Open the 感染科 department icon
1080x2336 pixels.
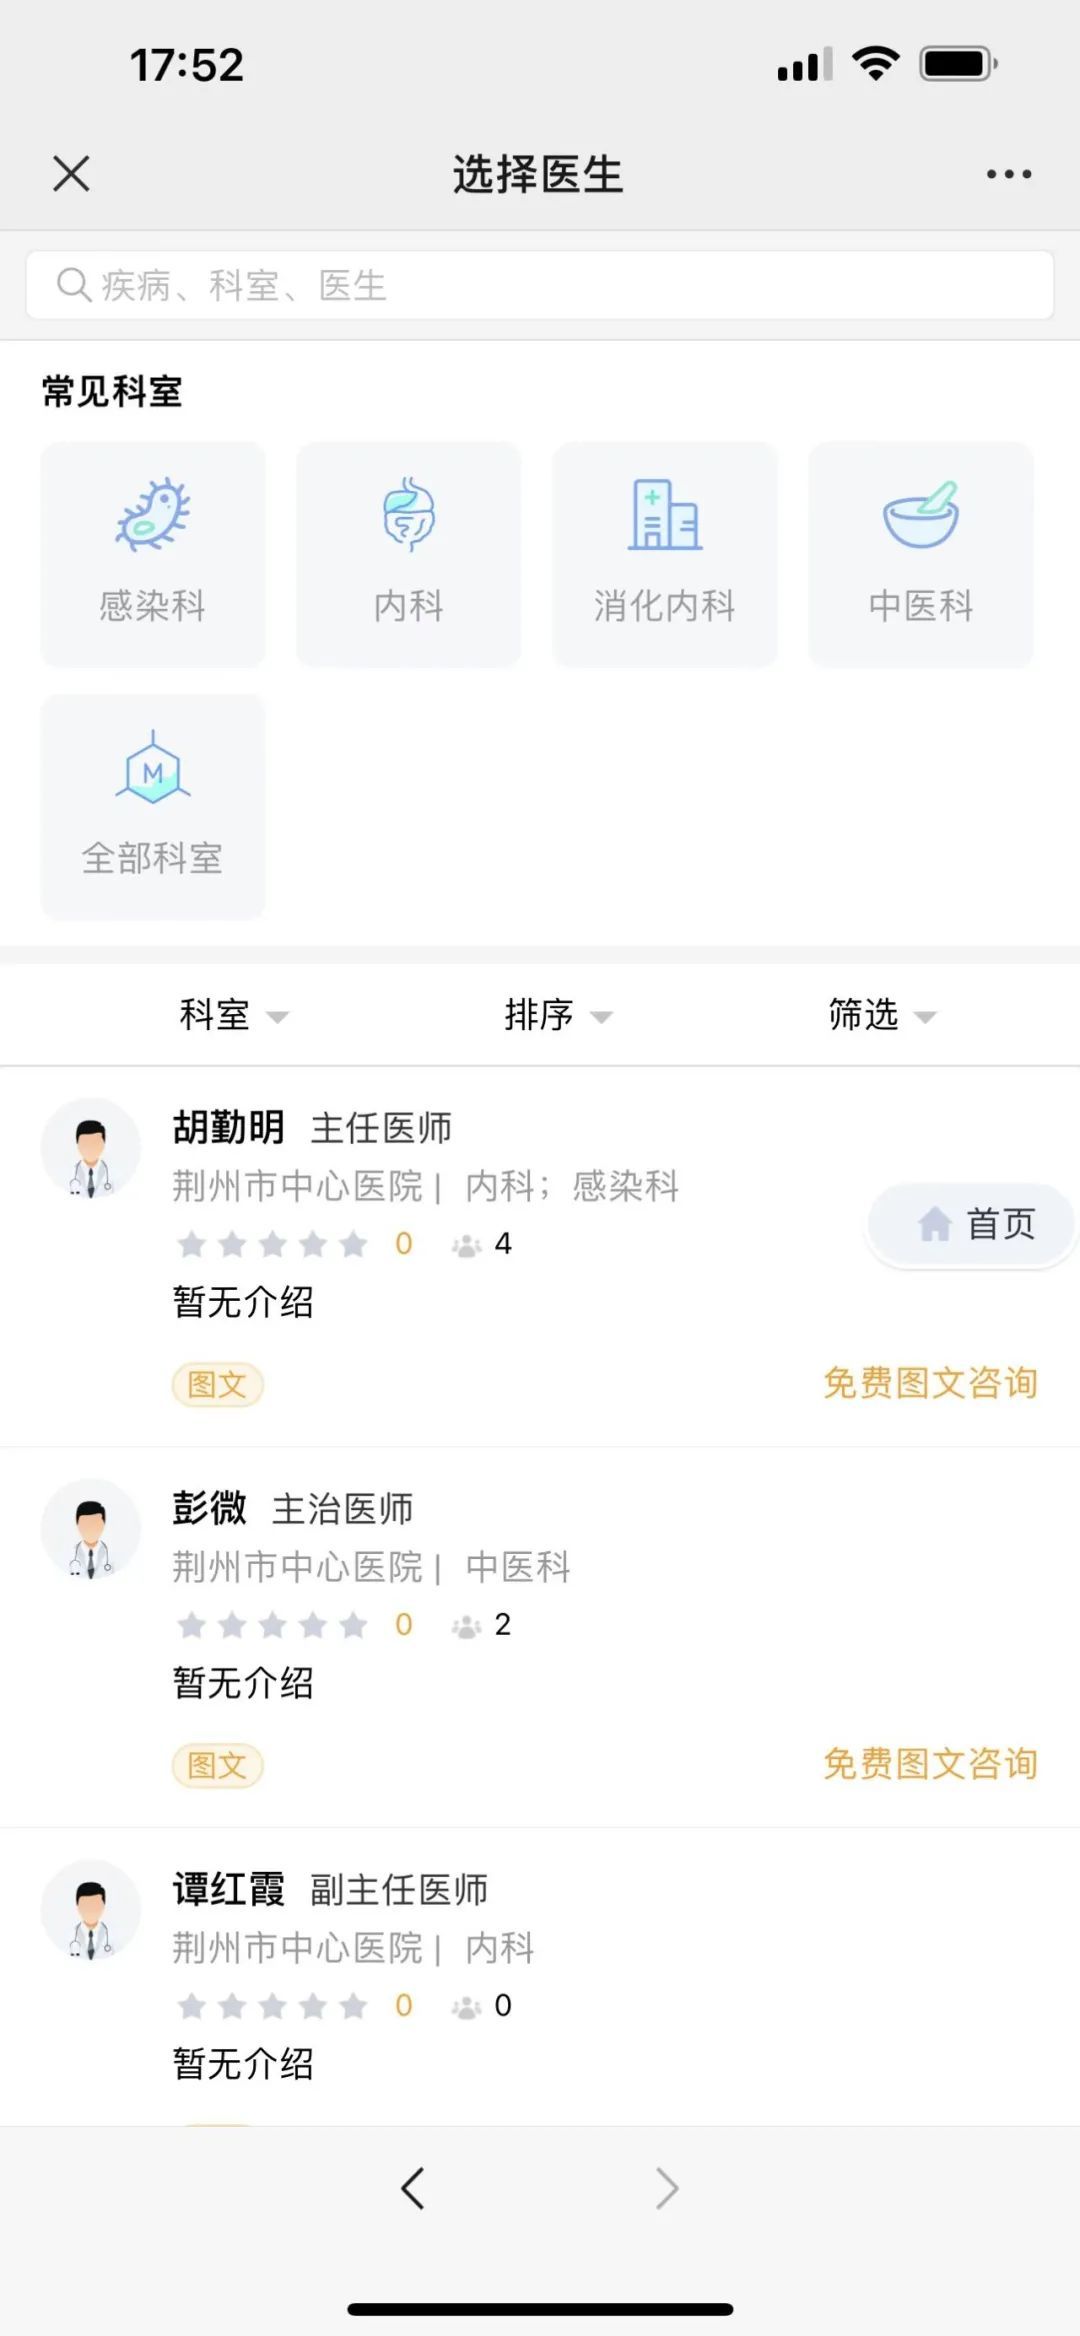point(153,553)
